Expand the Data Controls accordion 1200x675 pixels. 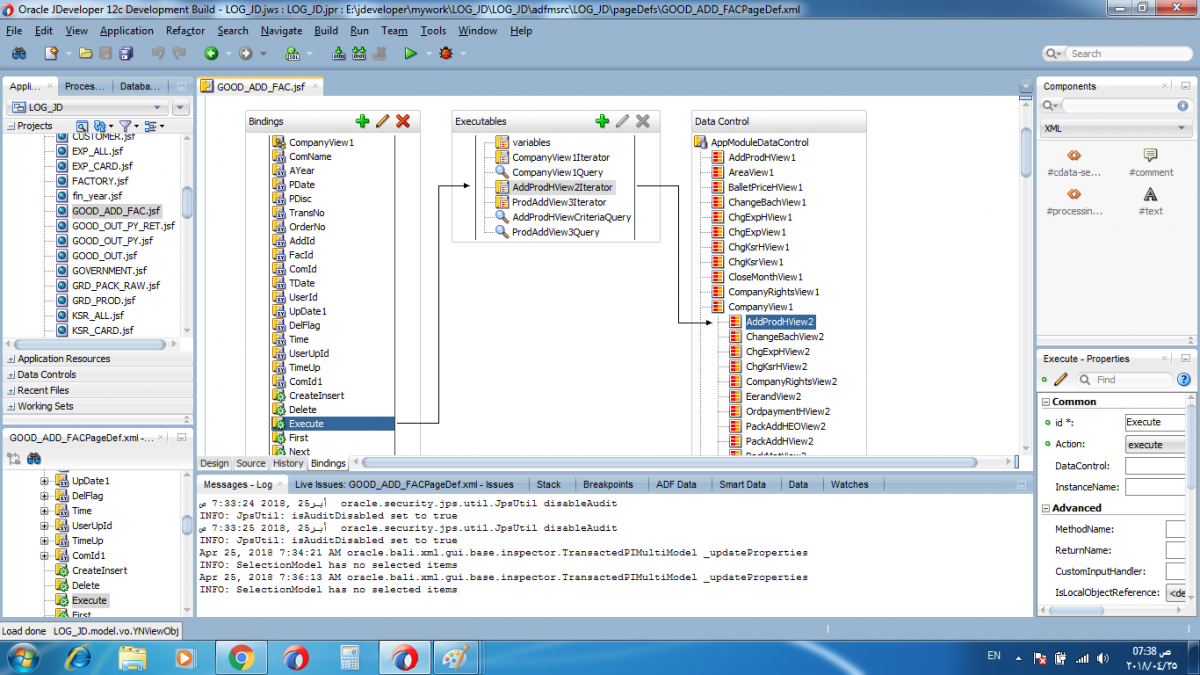click(x=11, y=375)
